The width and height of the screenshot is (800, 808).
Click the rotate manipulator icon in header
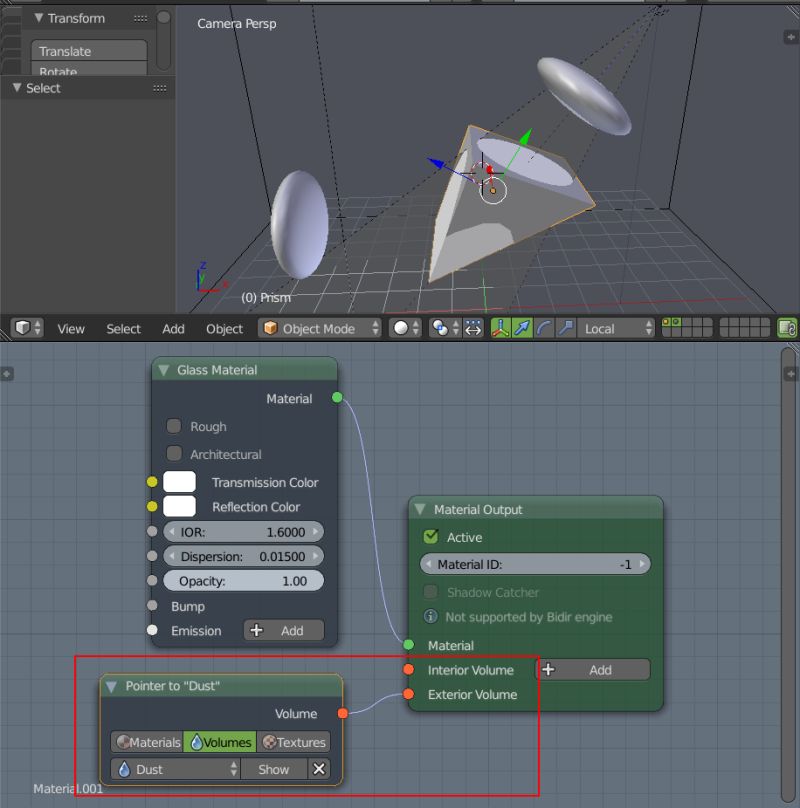pos(545,328)
